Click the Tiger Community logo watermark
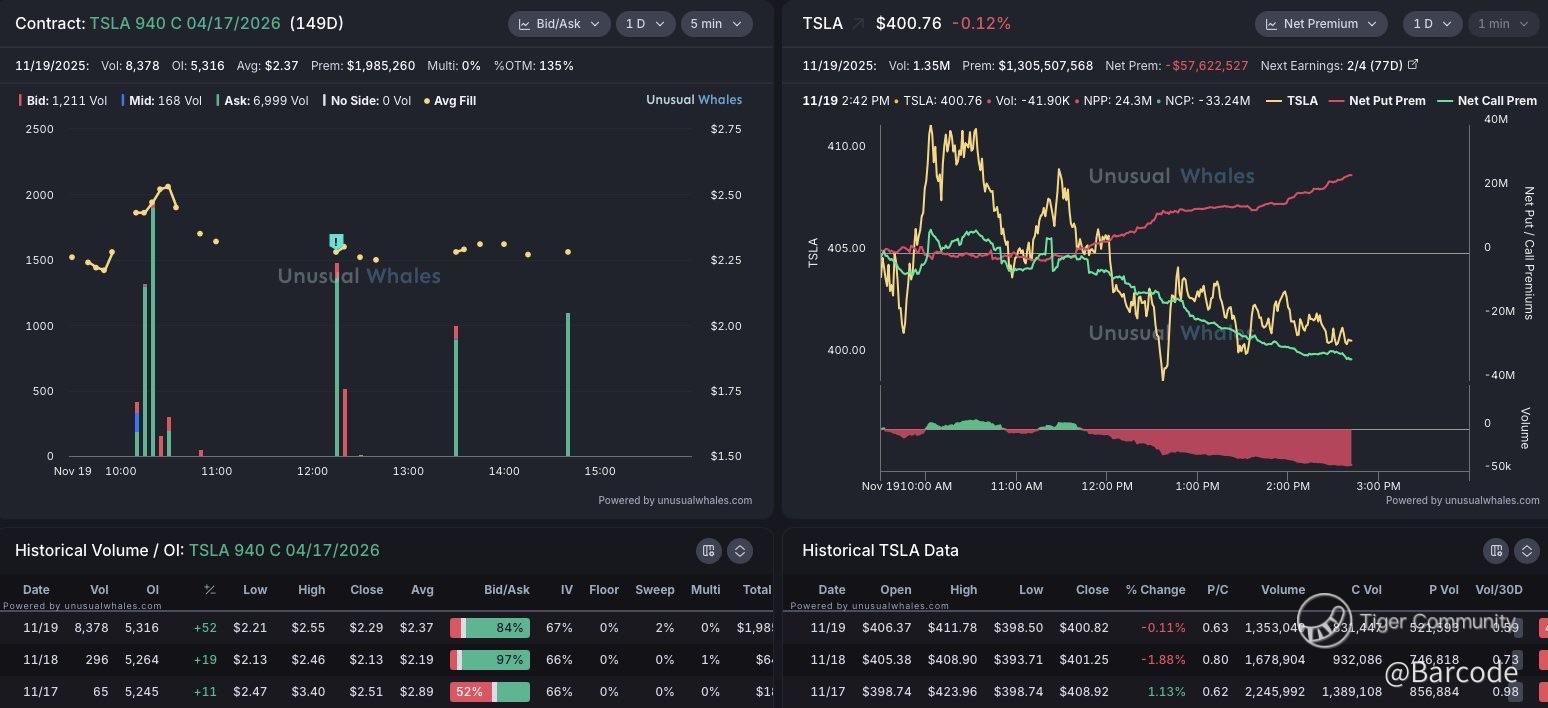The width and height of the screenshot is (1548, 708). [x=1325, y=622]
